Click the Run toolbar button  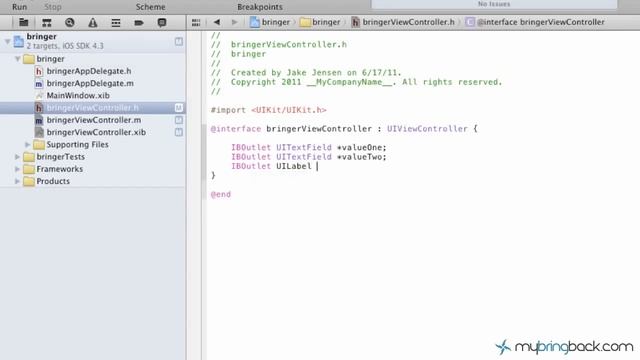coord(19,7)
